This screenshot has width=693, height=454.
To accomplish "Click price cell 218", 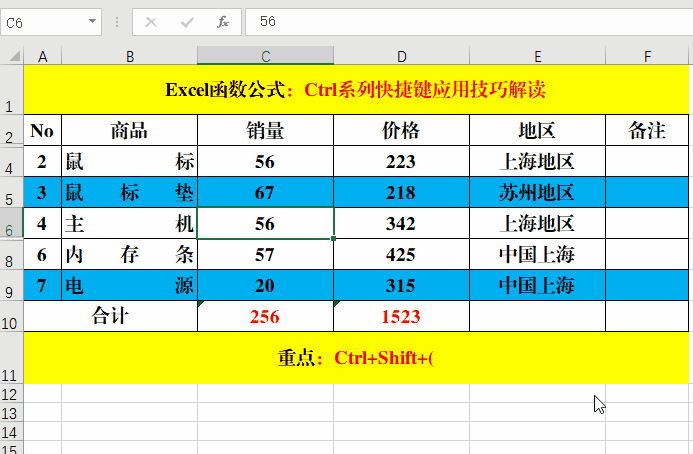I will (x=401, y=192).
